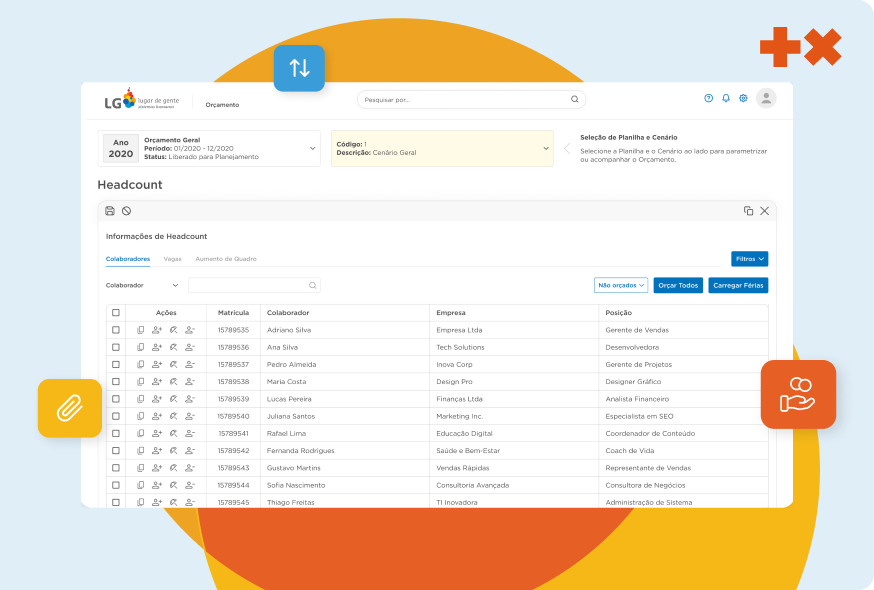This screenshot has height=590, width=874.
Task: Click the add-person icon for Adriano Silva
Action: pos(157,330)
